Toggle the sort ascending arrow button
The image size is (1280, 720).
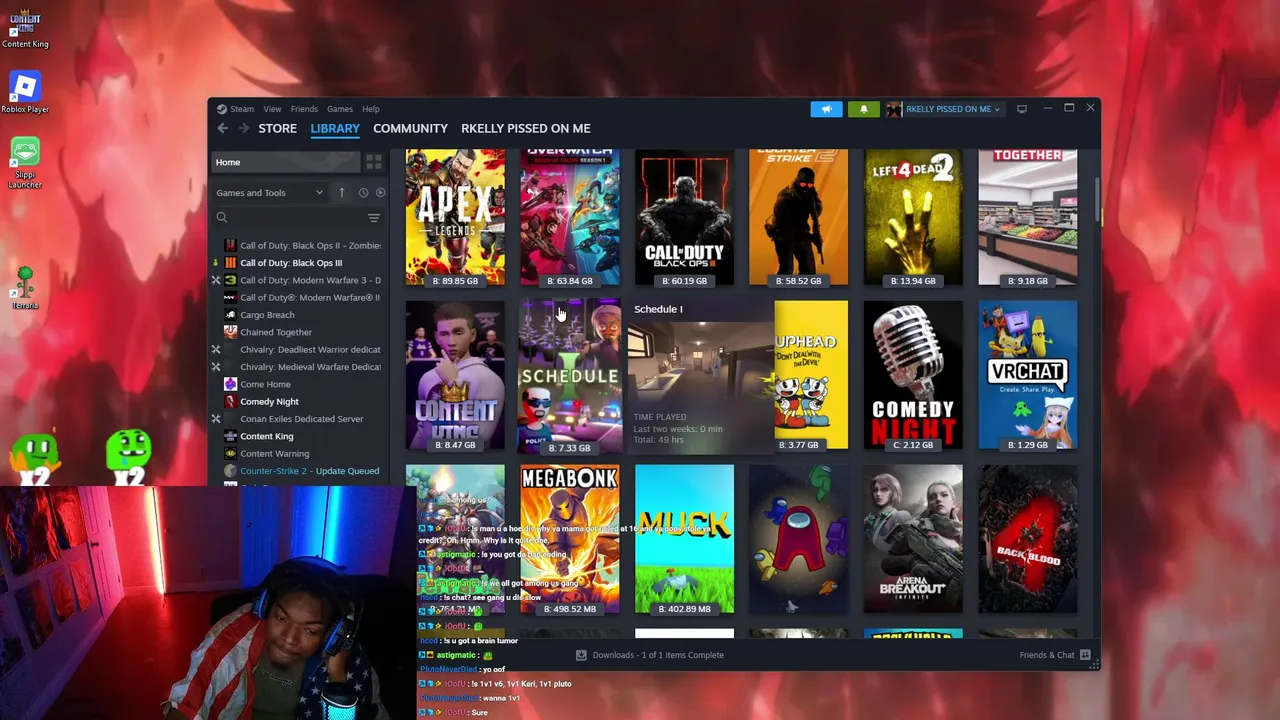(x=342, y=193)
